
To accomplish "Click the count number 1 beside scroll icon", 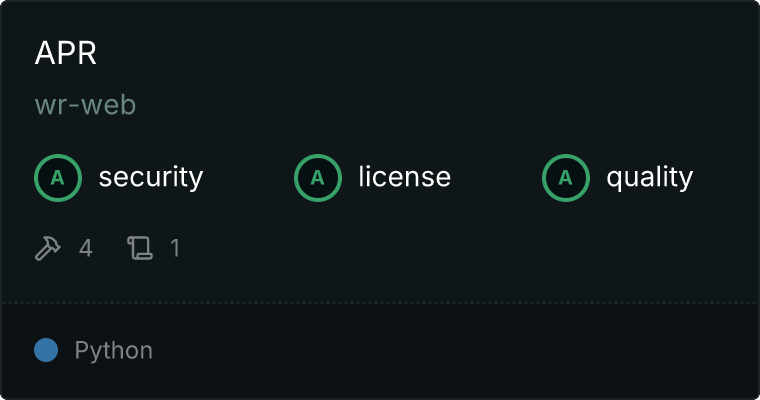I will [x=175, y=248].
